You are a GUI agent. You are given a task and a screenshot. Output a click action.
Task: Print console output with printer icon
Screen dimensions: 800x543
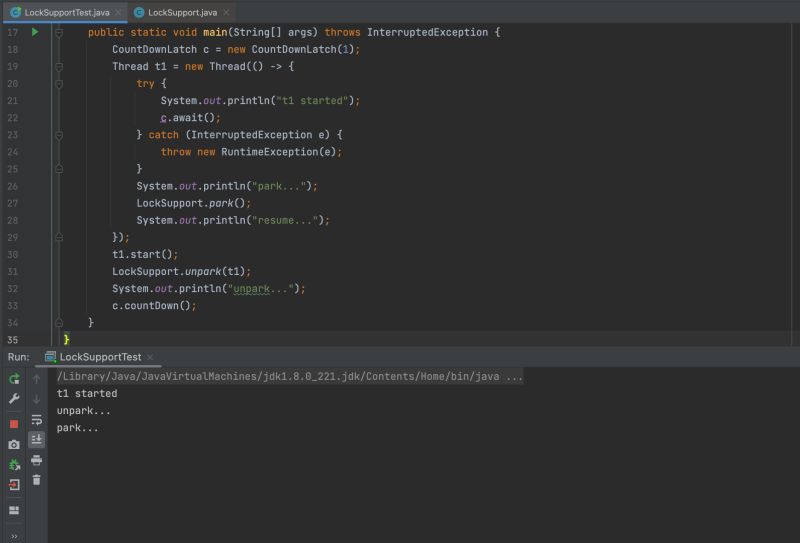click(37, 460)
